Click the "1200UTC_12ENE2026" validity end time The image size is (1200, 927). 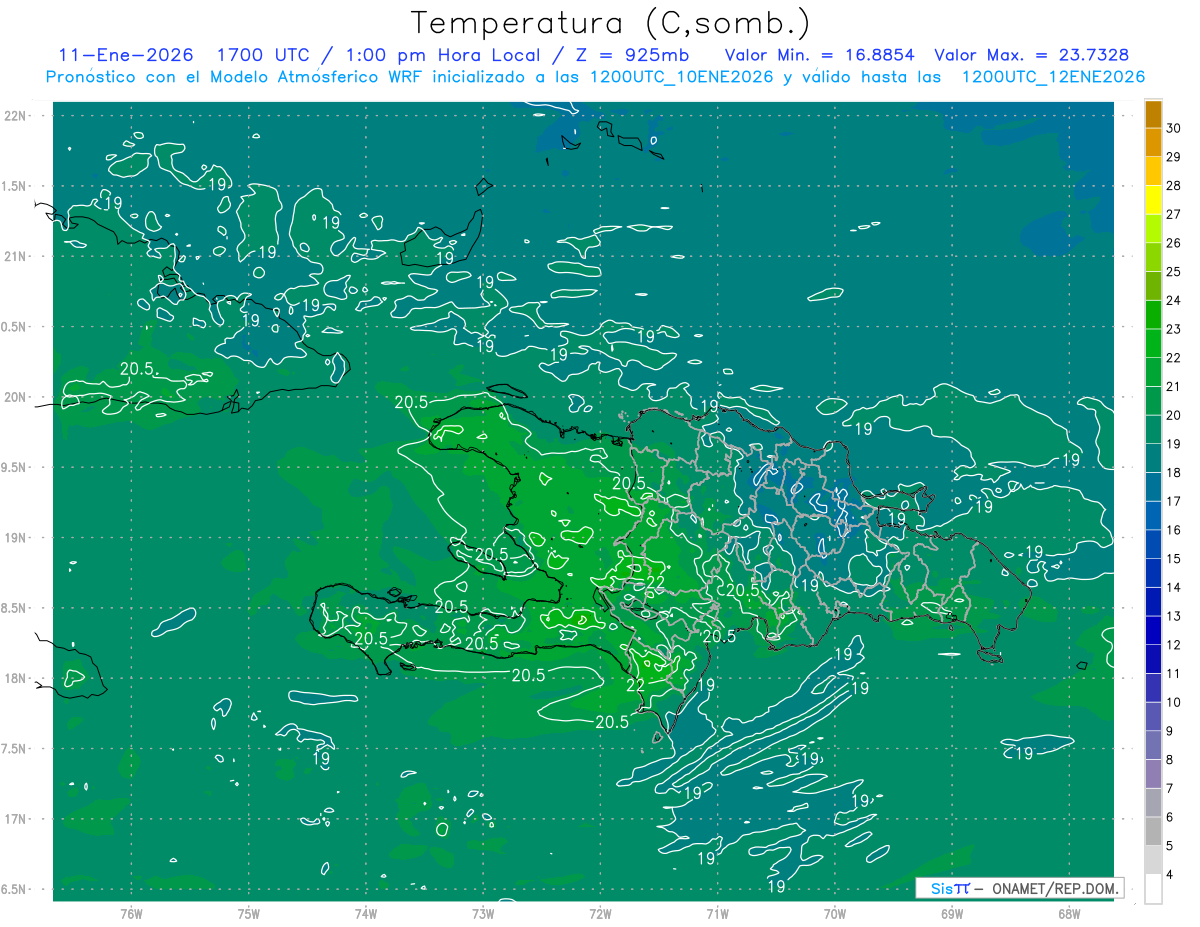(1053, 77)
